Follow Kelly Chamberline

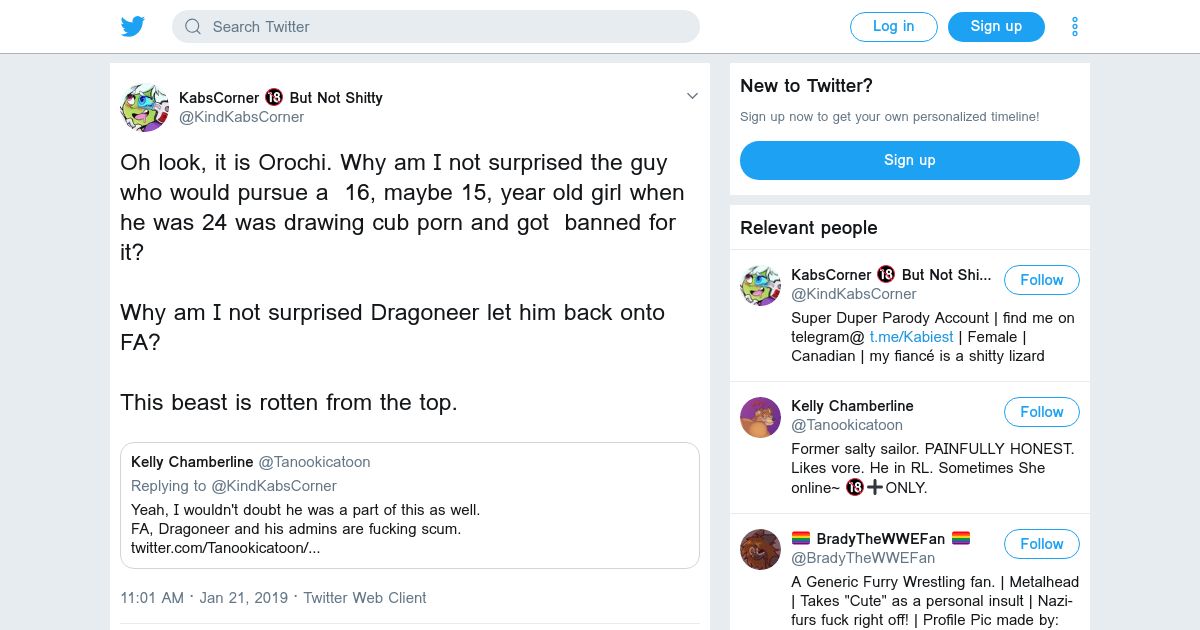[1041, 412]
